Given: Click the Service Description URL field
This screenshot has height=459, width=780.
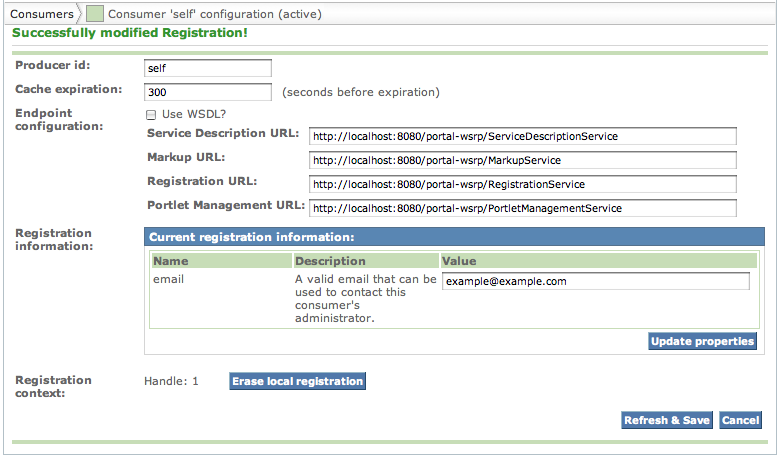Looking at the screenshot, I should (x=522, y=136).
